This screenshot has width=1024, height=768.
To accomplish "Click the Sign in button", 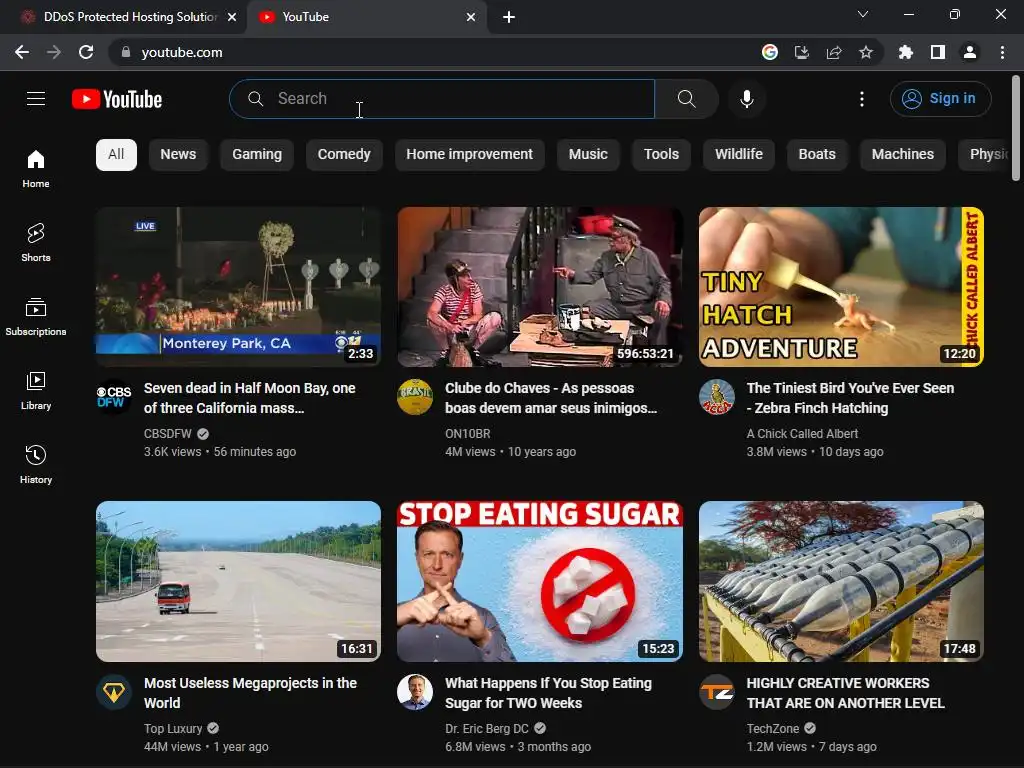I will point(940,99).
